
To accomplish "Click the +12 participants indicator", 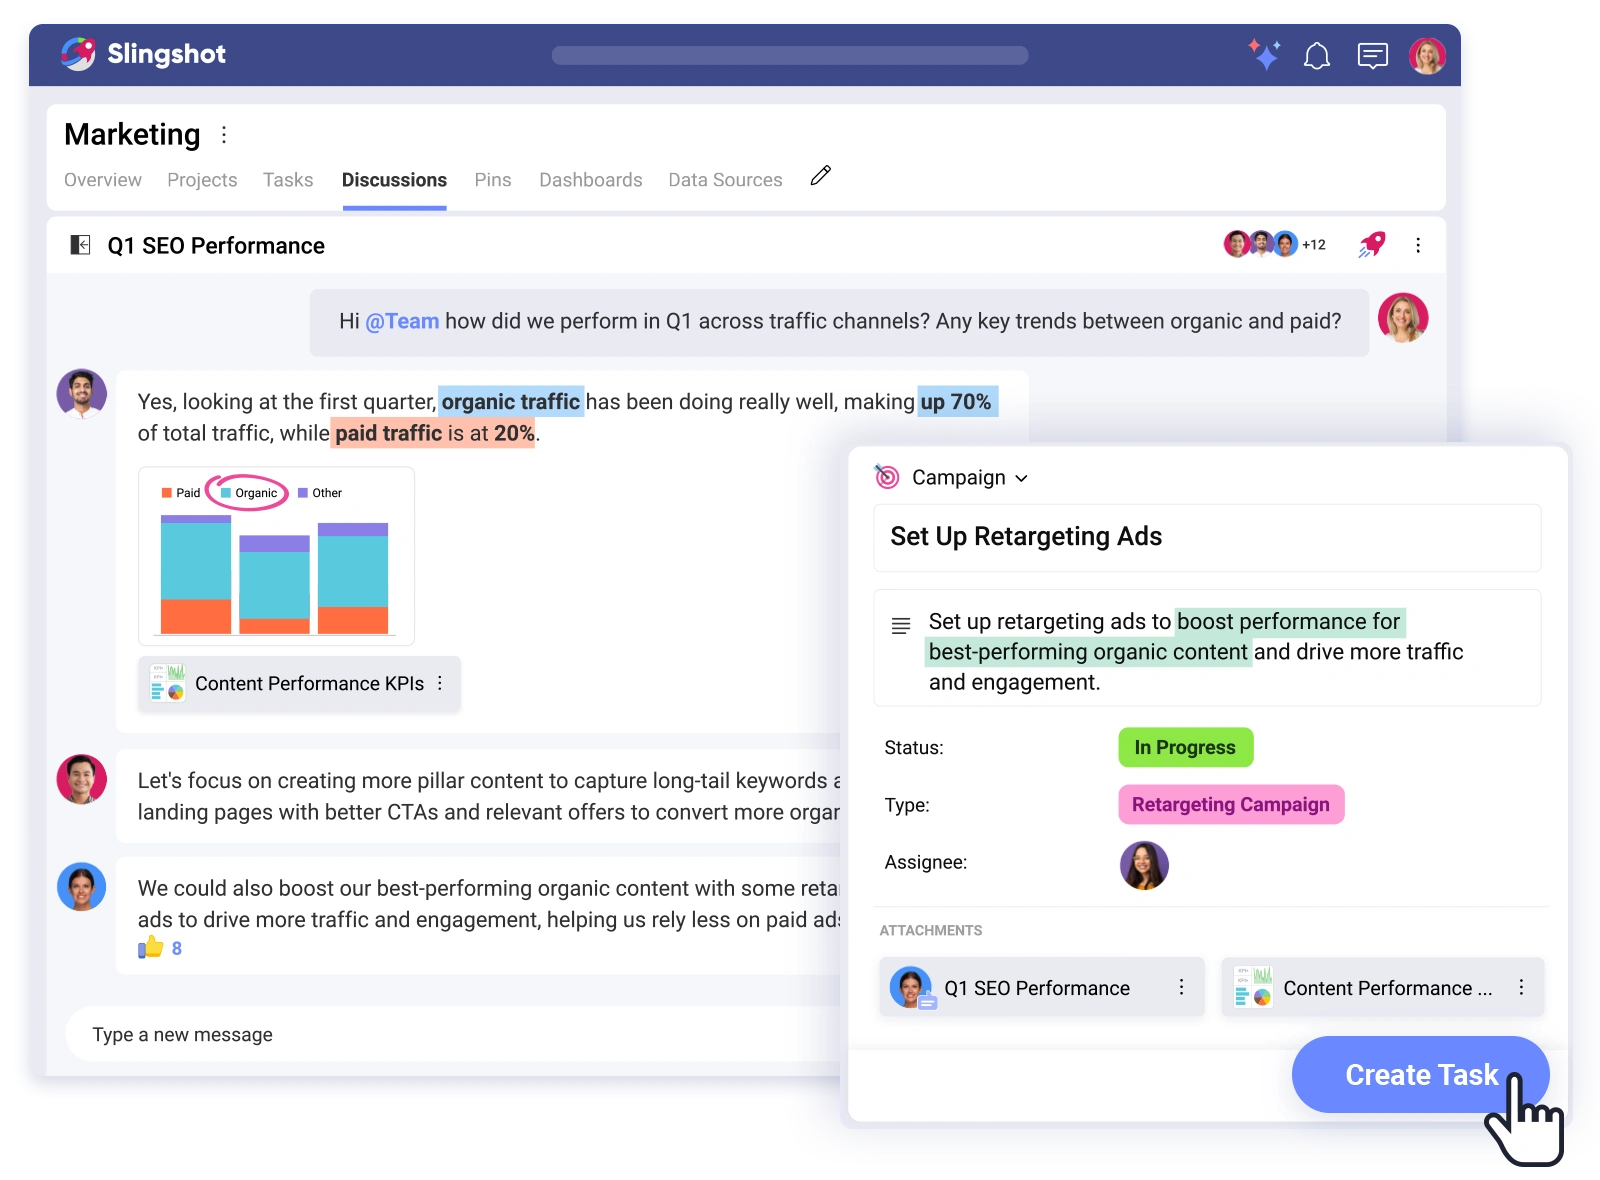I will [1312, 244].
